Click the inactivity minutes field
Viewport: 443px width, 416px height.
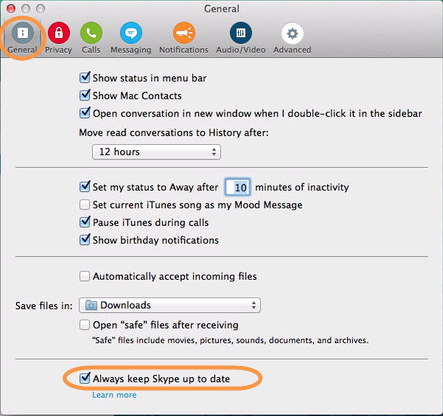pyautogui.click(x=238, y=187)
